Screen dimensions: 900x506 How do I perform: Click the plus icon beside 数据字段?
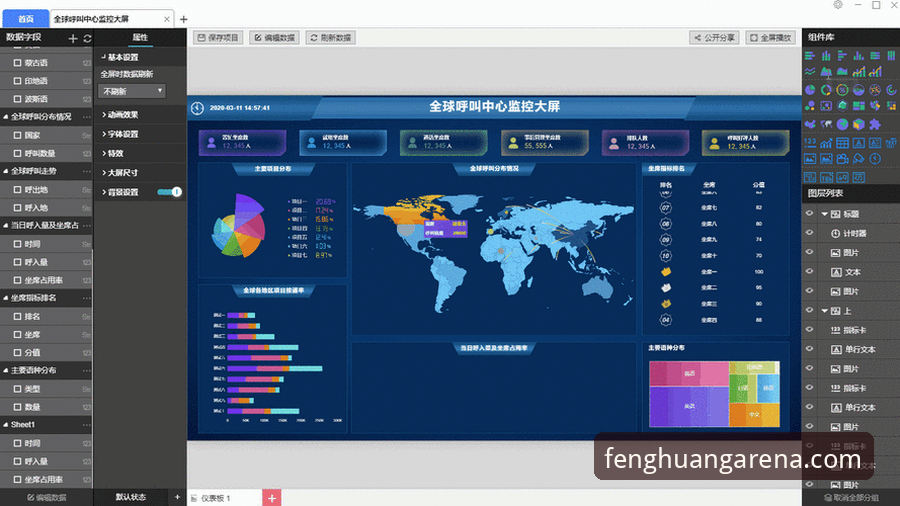point(72,38)
